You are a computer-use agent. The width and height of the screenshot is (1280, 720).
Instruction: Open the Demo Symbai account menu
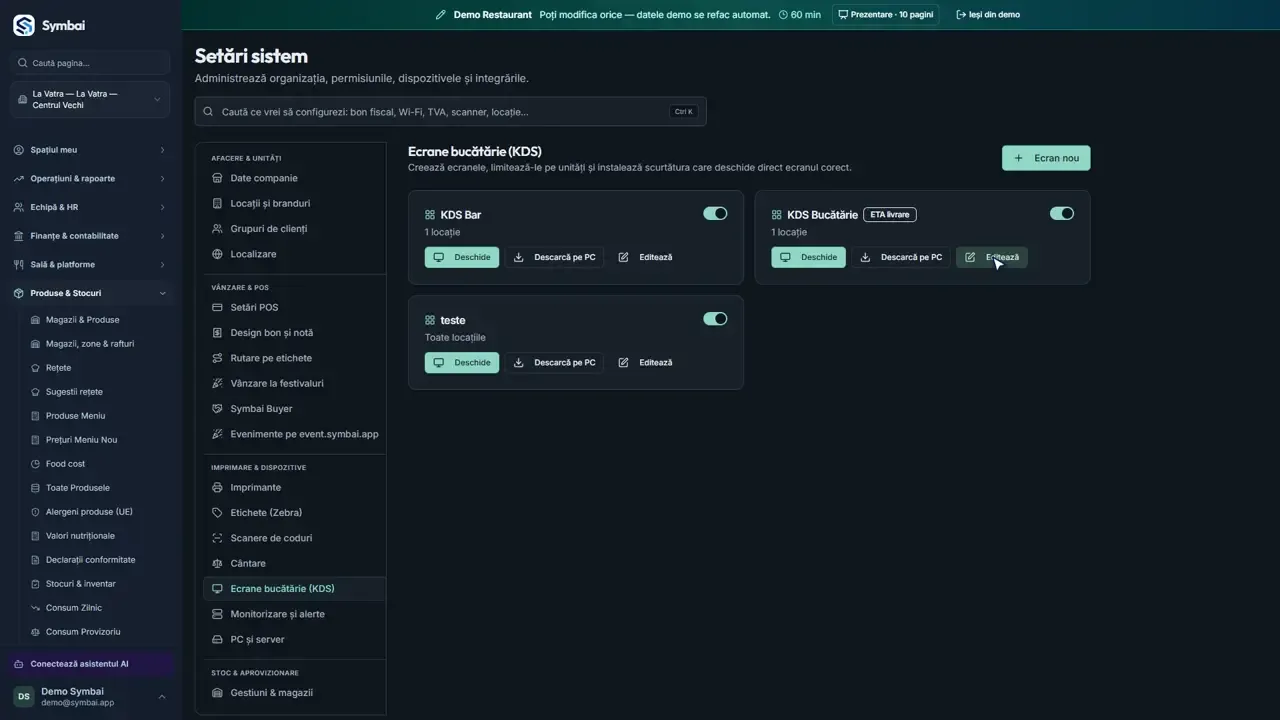[90, 697]
